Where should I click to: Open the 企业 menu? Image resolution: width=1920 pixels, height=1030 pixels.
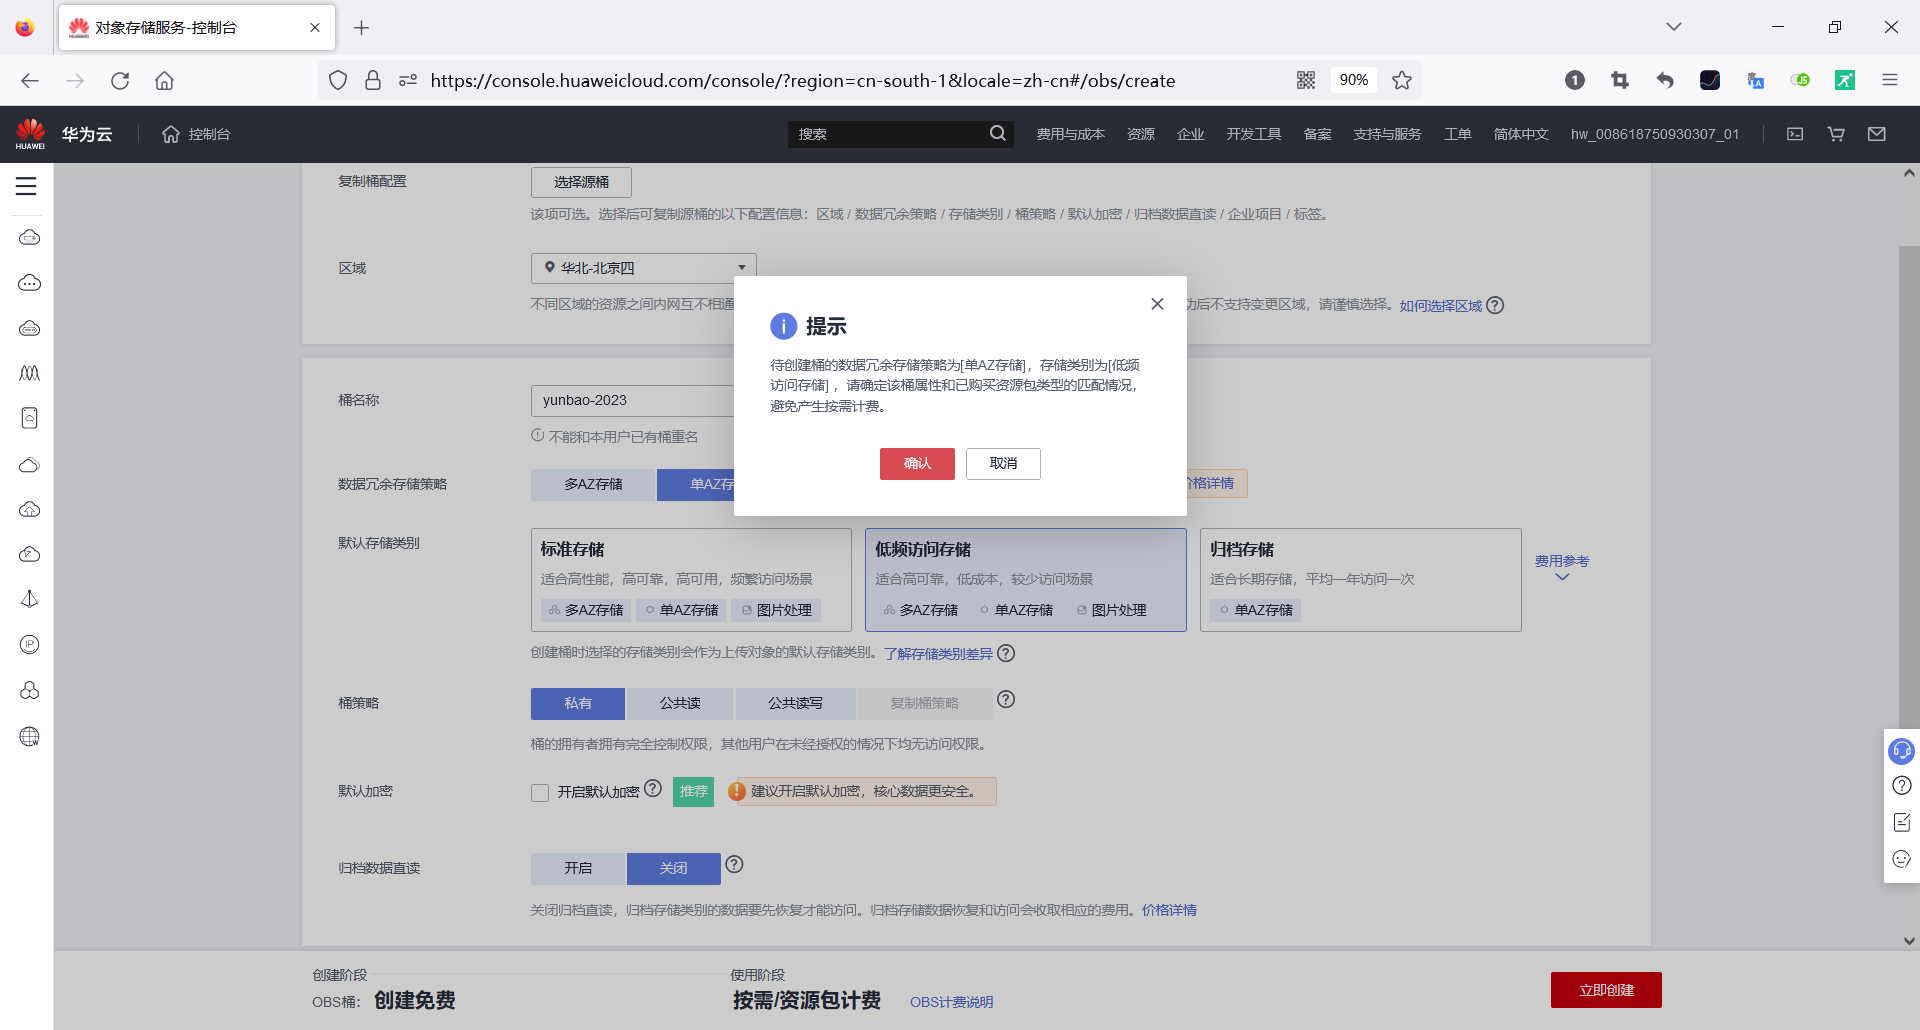(1190, 134)
